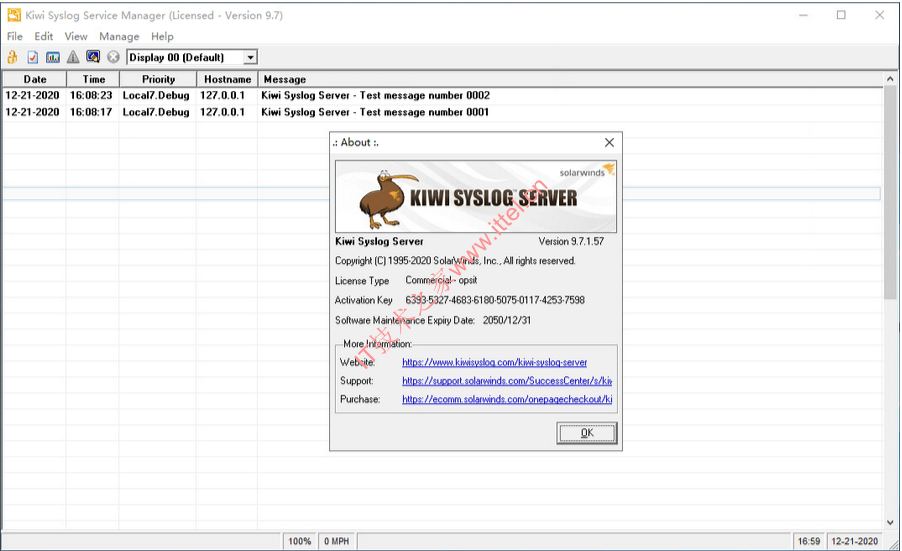Open the statistics chart icon
Image resolution: width=902 pixels, height=551 pixels.
click(x=53, y=57)
